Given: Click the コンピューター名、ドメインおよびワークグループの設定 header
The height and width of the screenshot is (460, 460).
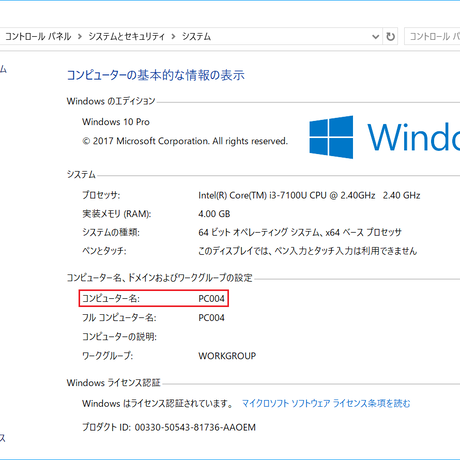Looking at the screenshot, I should (x=160, y=278).
